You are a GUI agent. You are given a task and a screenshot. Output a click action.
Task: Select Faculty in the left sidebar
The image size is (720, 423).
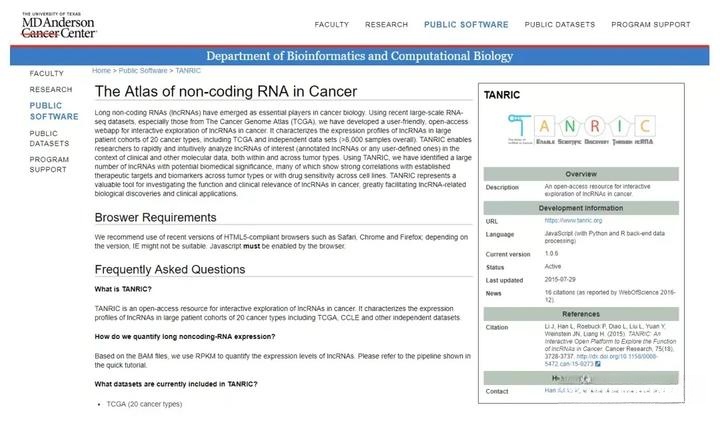pos(47,73)
